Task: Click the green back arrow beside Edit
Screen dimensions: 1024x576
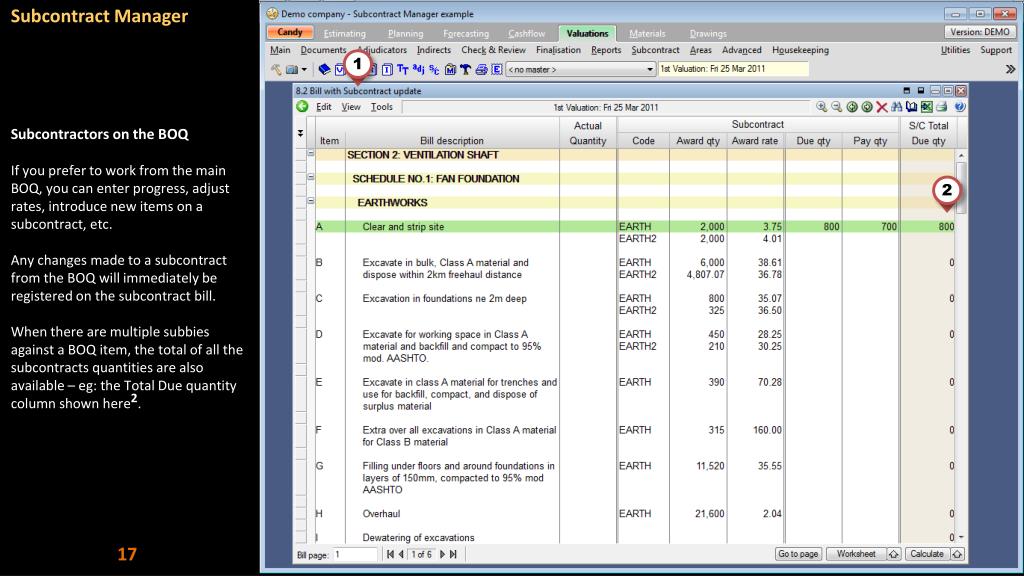Action: [302, 106]
